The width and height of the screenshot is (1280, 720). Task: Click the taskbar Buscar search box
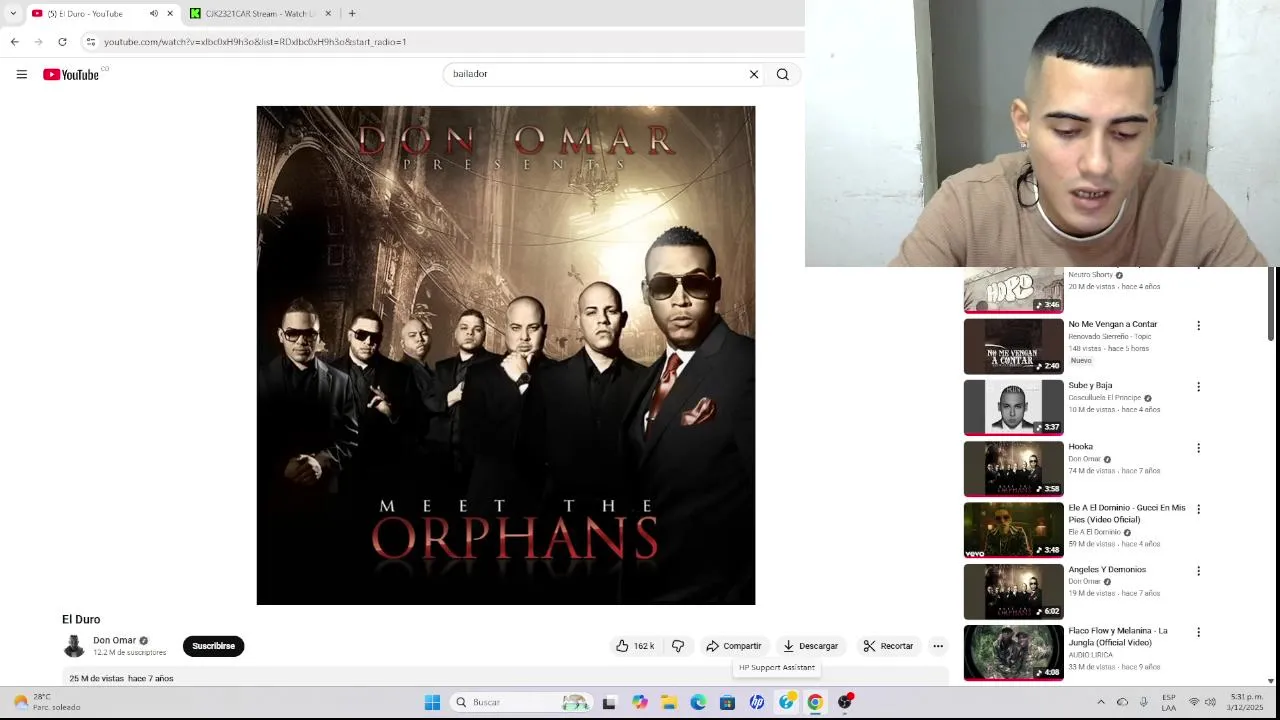pos(521,702)
